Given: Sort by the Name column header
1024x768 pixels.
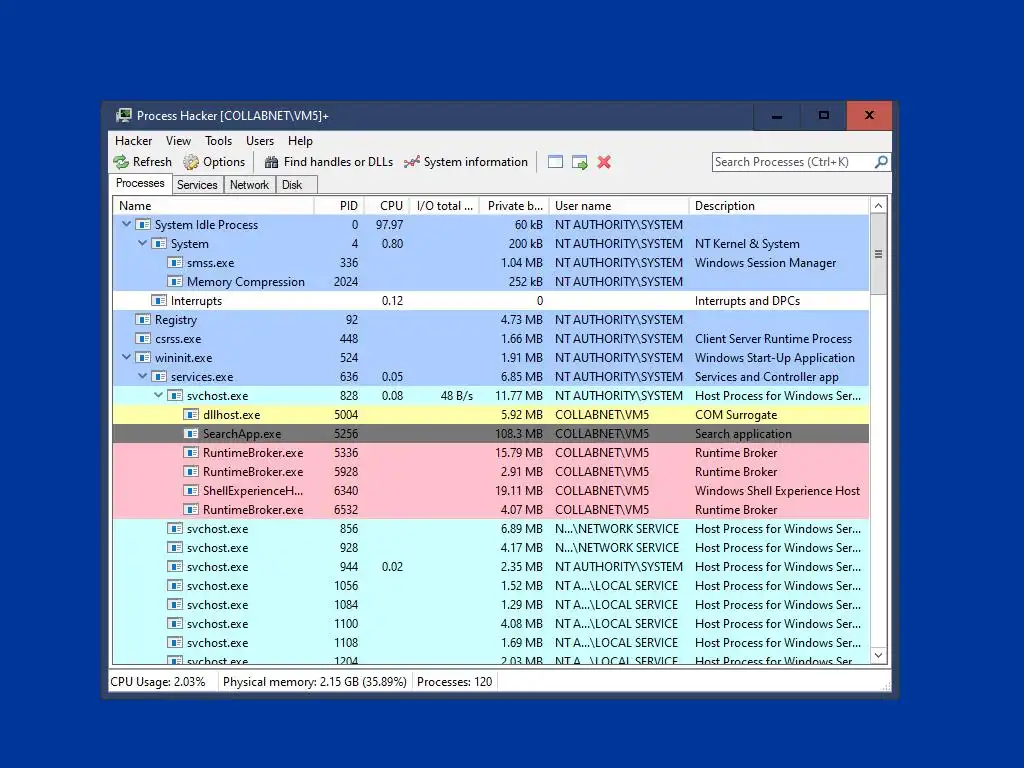Looking at the screenshot, I should pos(214,206).
